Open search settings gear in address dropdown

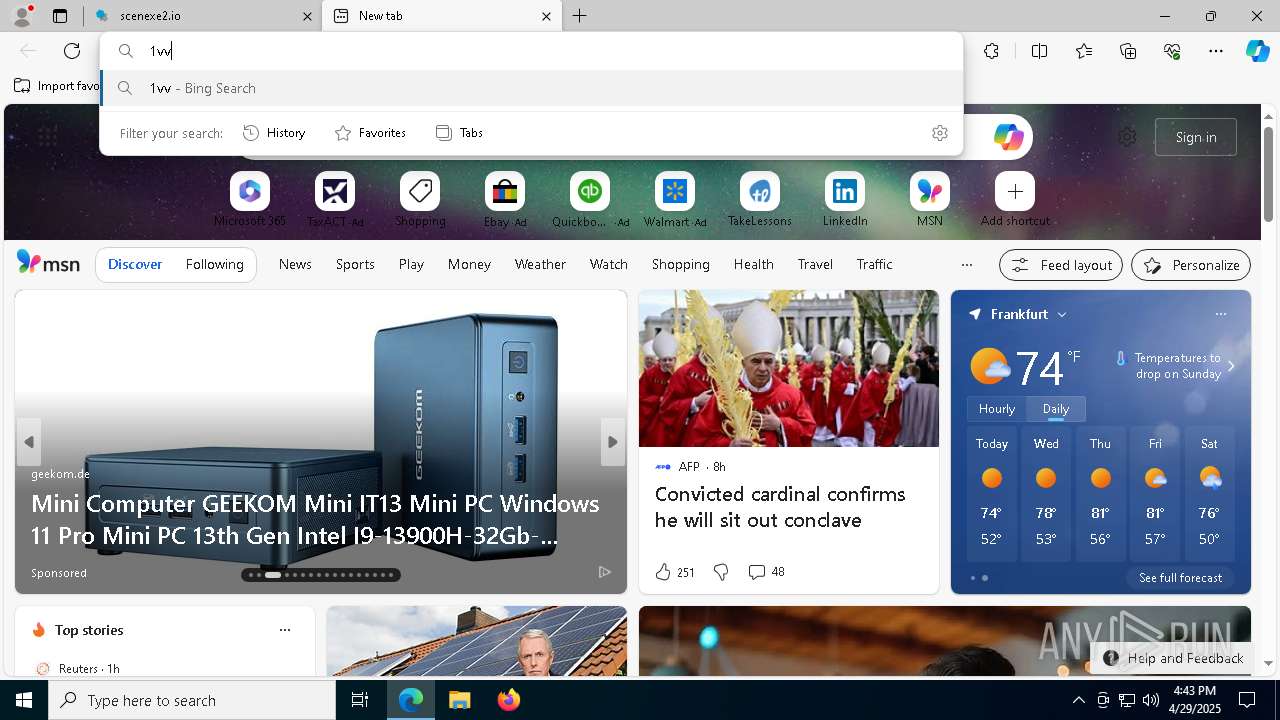coord(940,133)
